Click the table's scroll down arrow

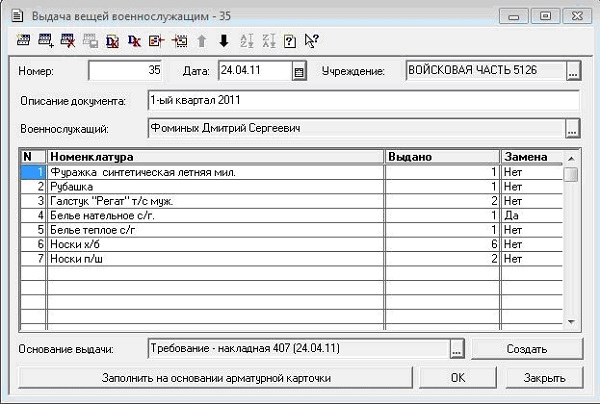[571, 321]
